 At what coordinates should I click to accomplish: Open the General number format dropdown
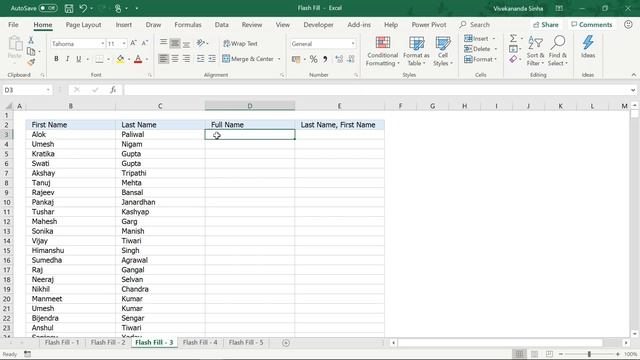pos(353,44)
